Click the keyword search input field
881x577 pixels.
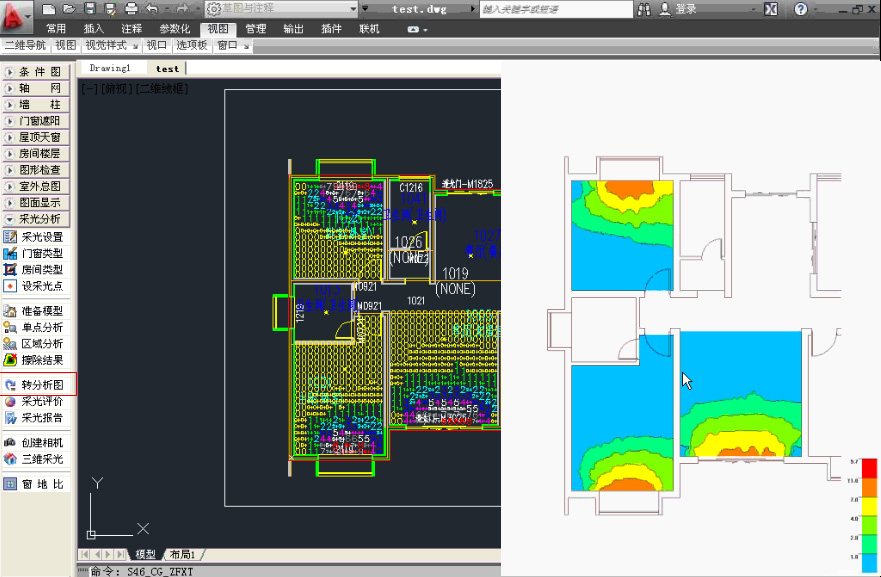(555, 9)
